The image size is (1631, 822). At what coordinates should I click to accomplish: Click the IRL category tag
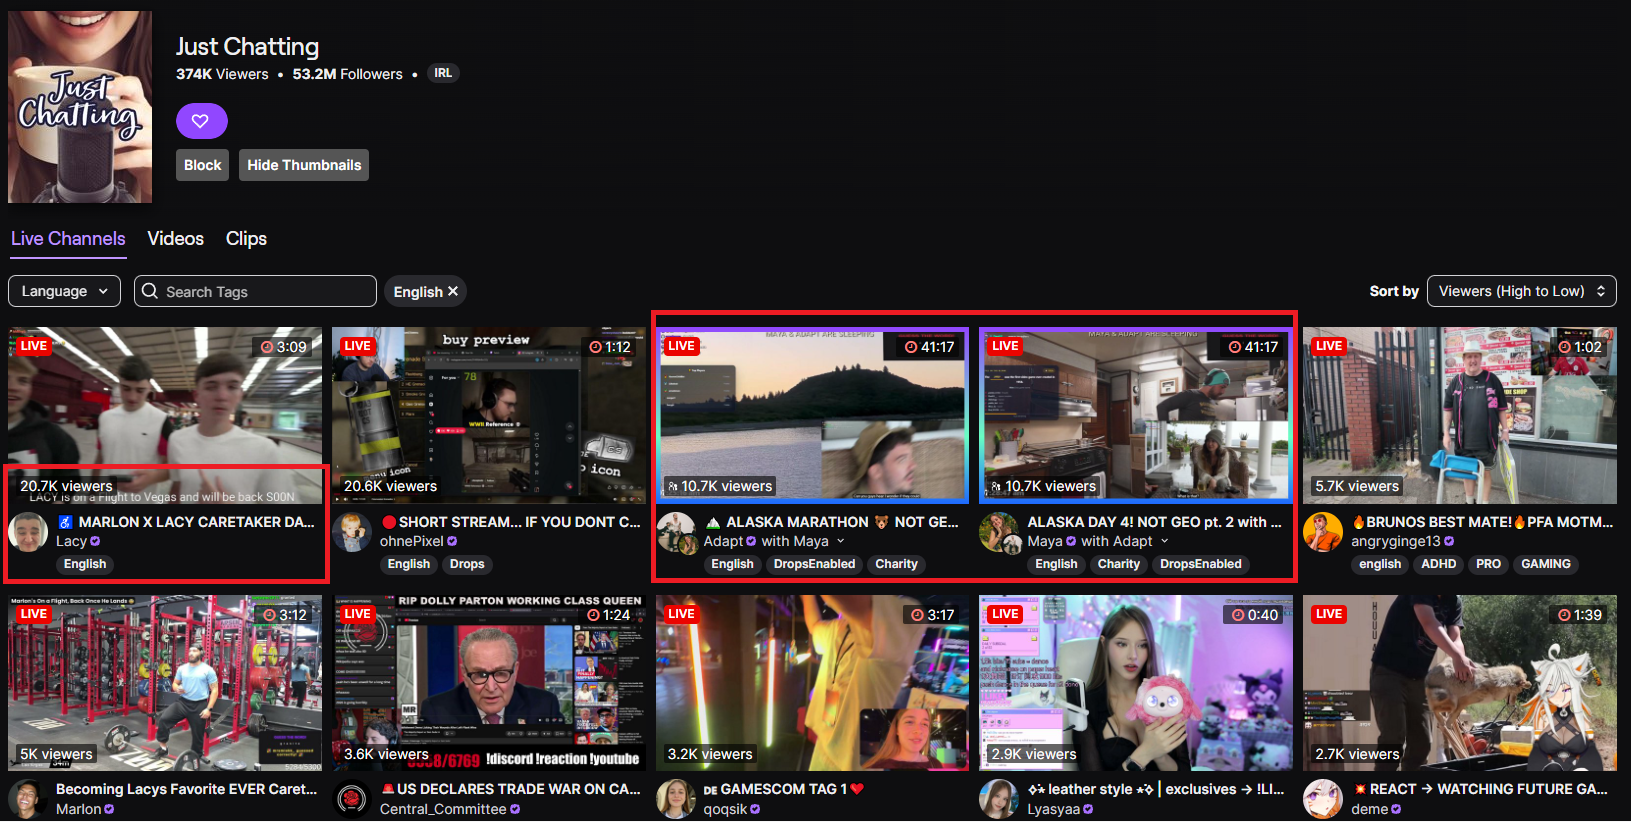pyautogui.click(x=443, y=73)
